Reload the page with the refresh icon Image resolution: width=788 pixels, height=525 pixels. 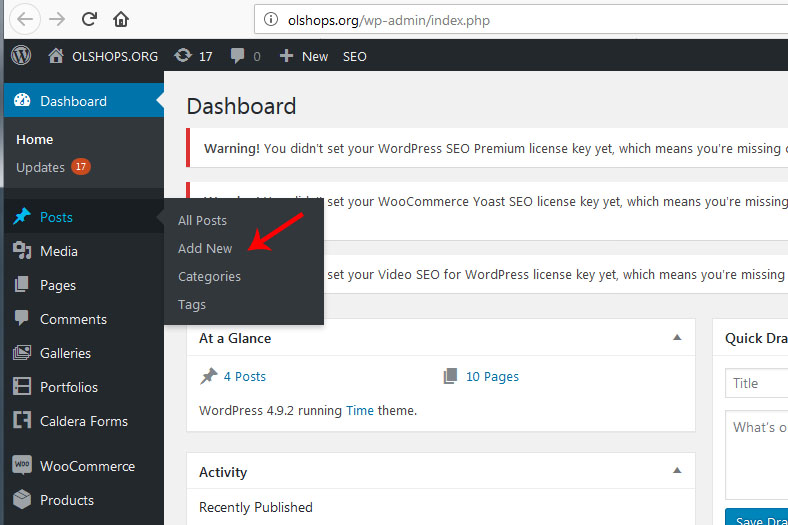coord(89,19)
